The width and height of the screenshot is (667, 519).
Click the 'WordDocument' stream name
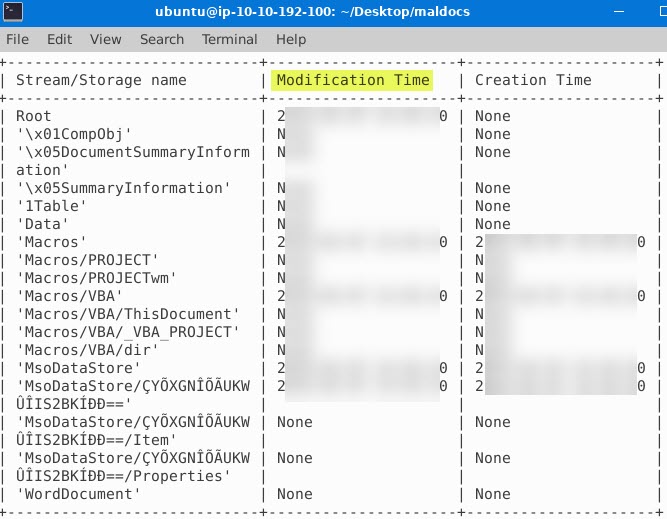(x=79, y=494)
